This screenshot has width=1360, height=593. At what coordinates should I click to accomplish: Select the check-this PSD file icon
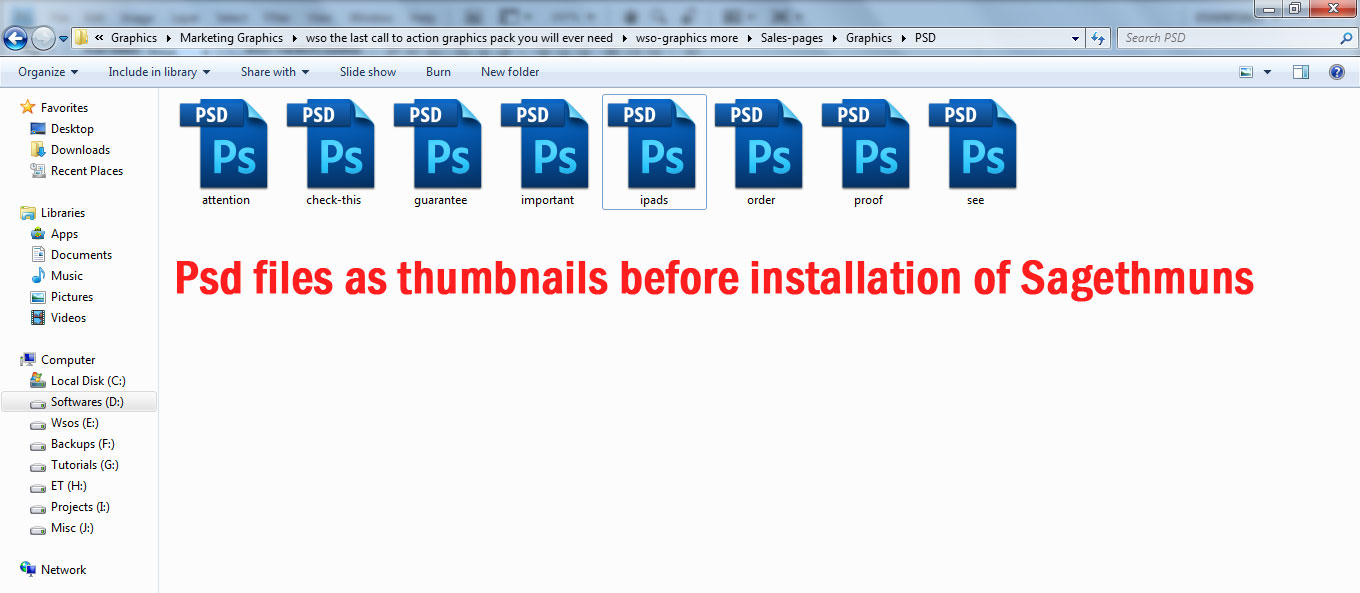(332, 144)
